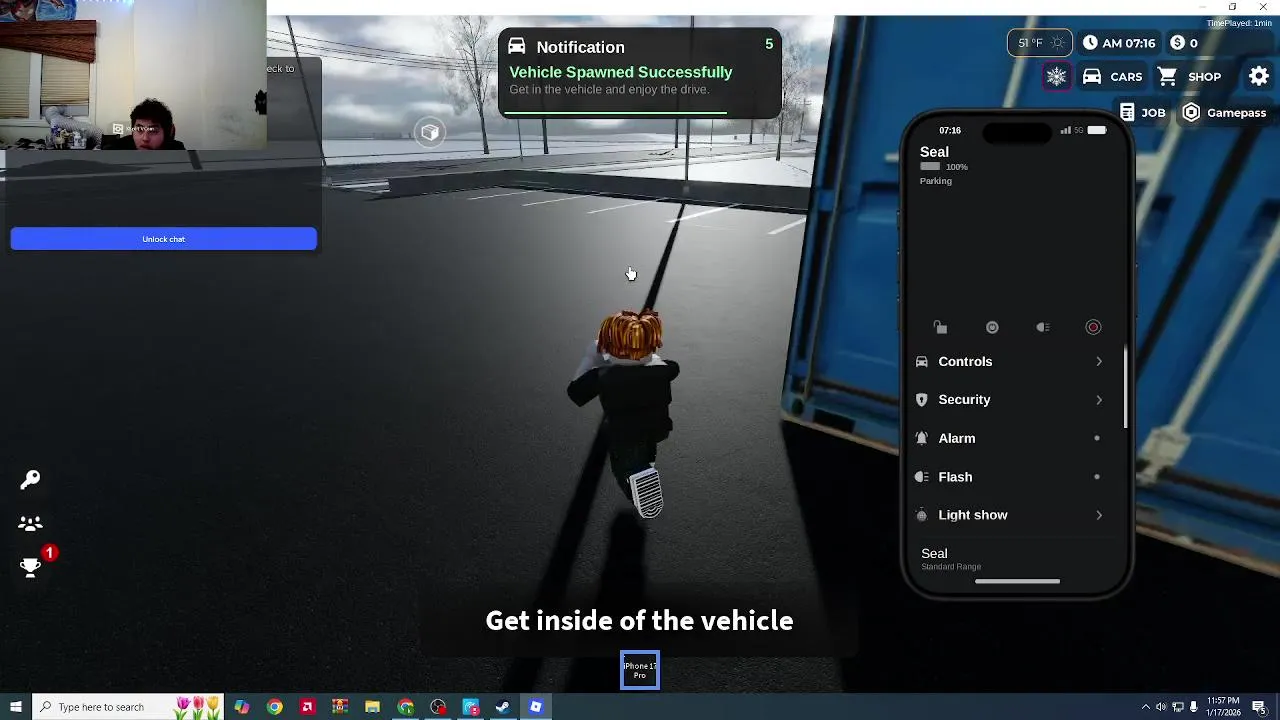This screenshot has width=1280, height=720.
Task: Click the Seal Standard Range label
Action: 950,559
